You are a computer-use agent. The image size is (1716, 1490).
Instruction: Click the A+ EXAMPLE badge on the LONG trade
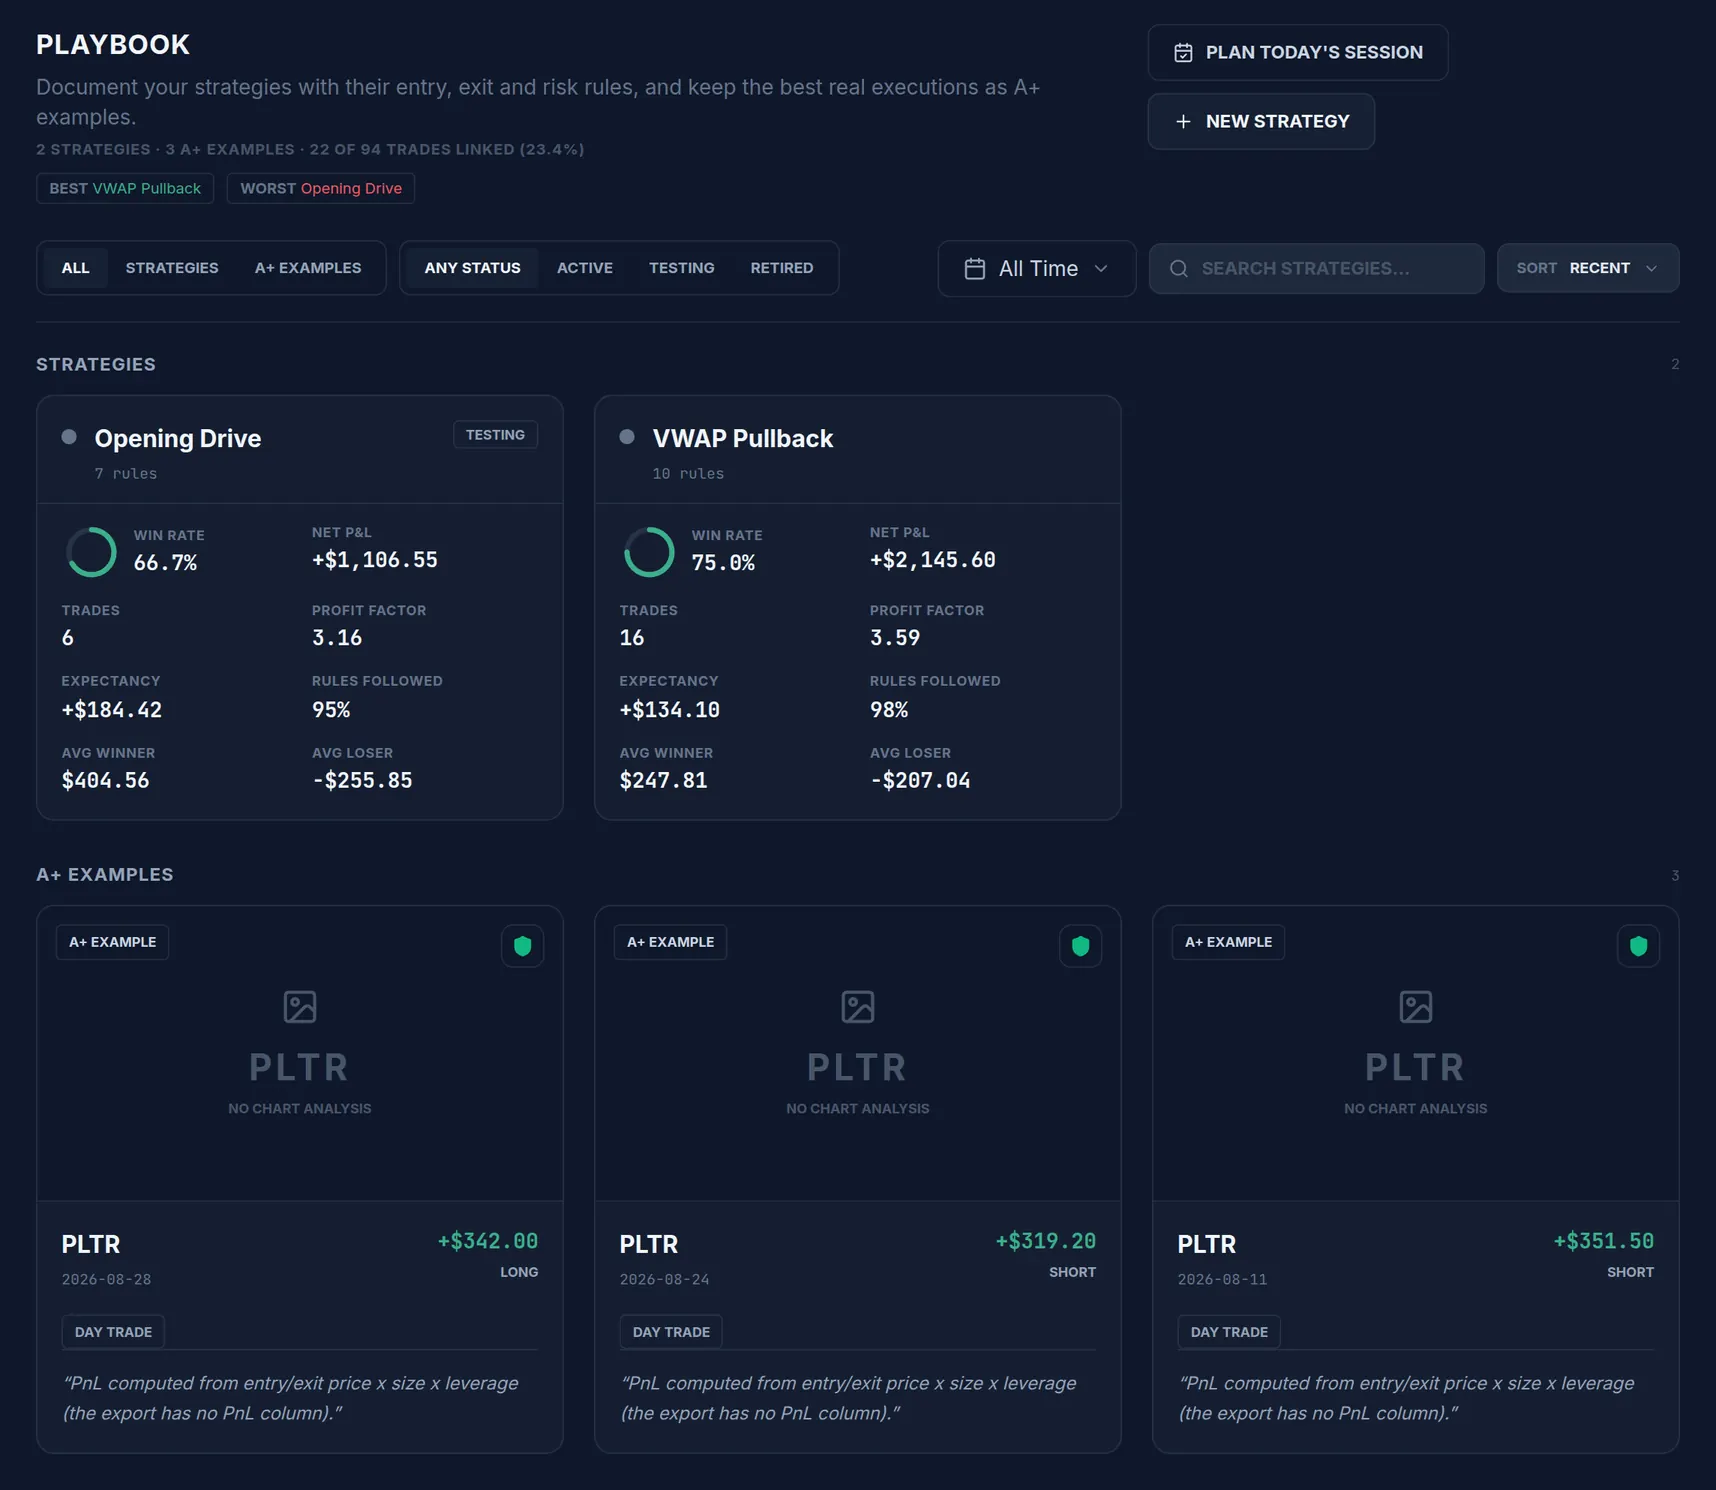(113, 942)
